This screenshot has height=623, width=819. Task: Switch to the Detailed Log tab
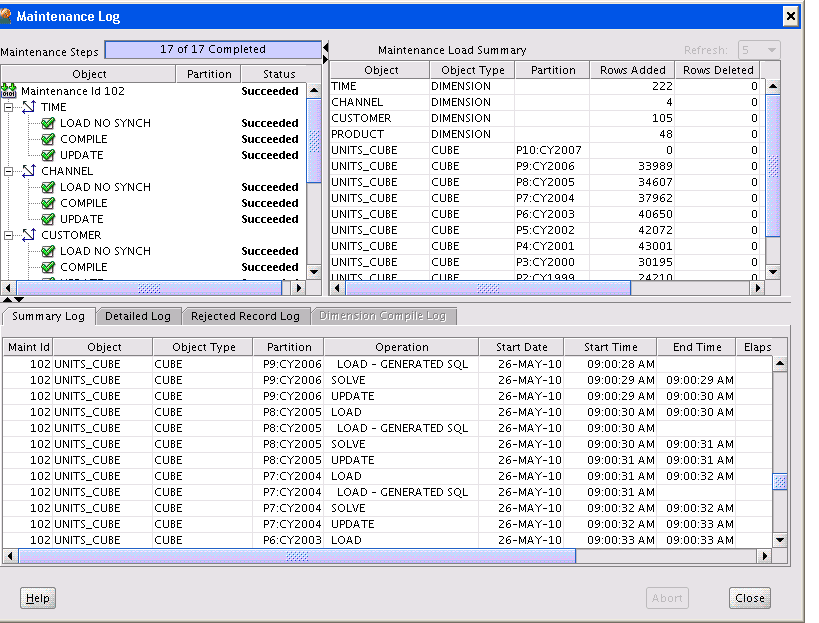click(x=139, y=316)
